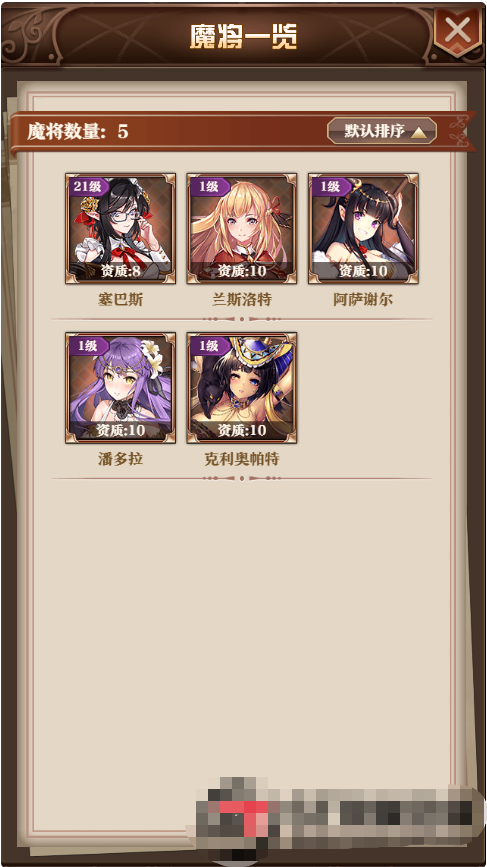Click the 1级 badge on 阿萨谢尔 card
This screenshot has width=487, height=867.
(330, 186)
